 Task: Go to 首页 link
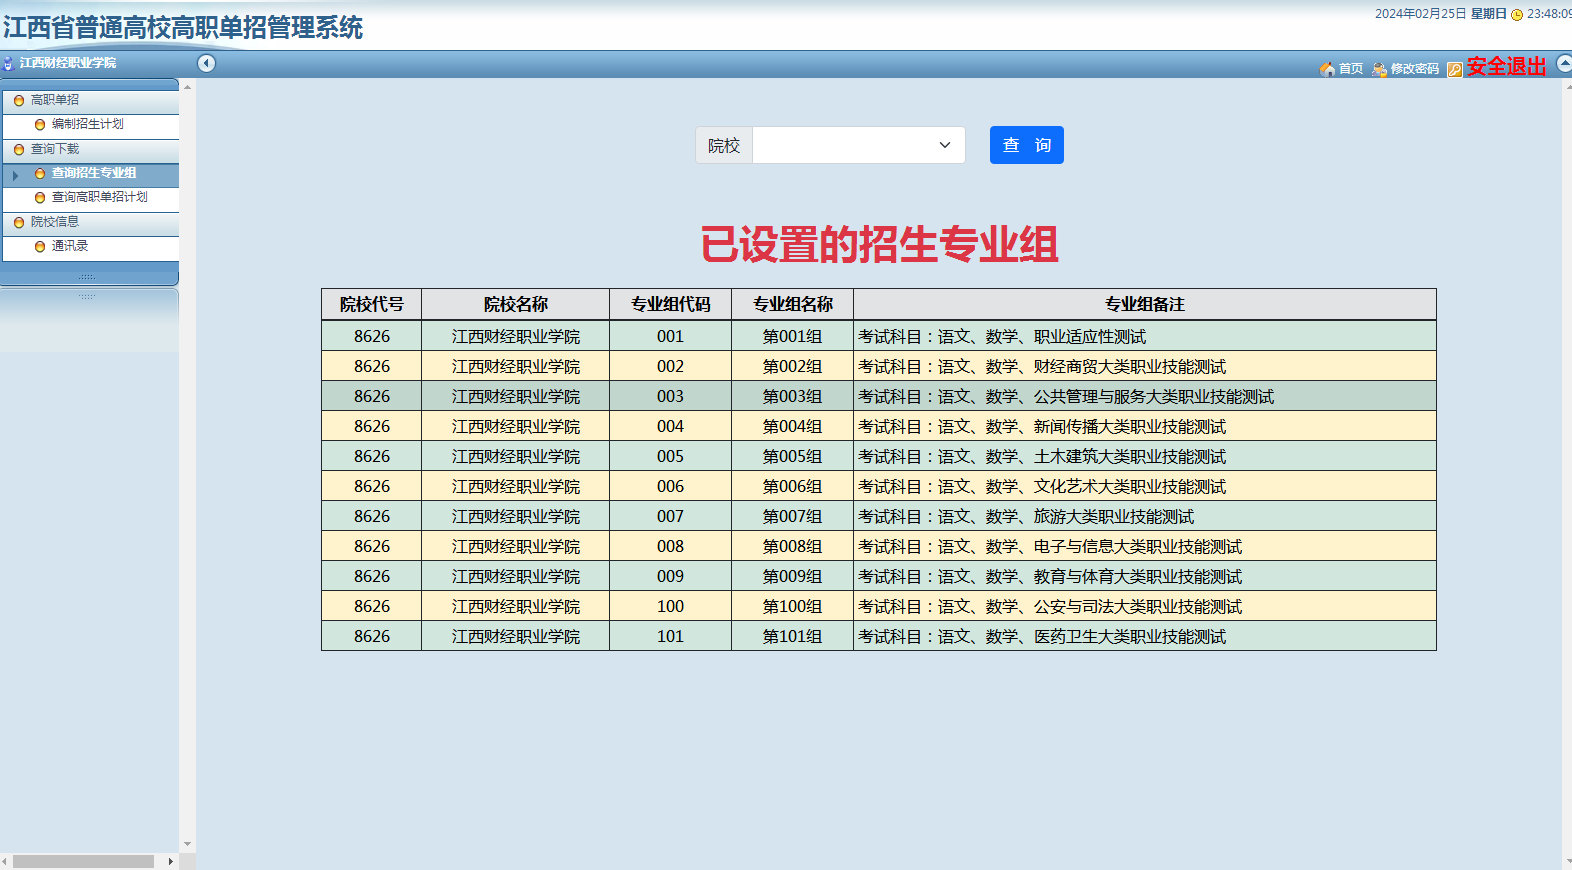point(1351,69)
